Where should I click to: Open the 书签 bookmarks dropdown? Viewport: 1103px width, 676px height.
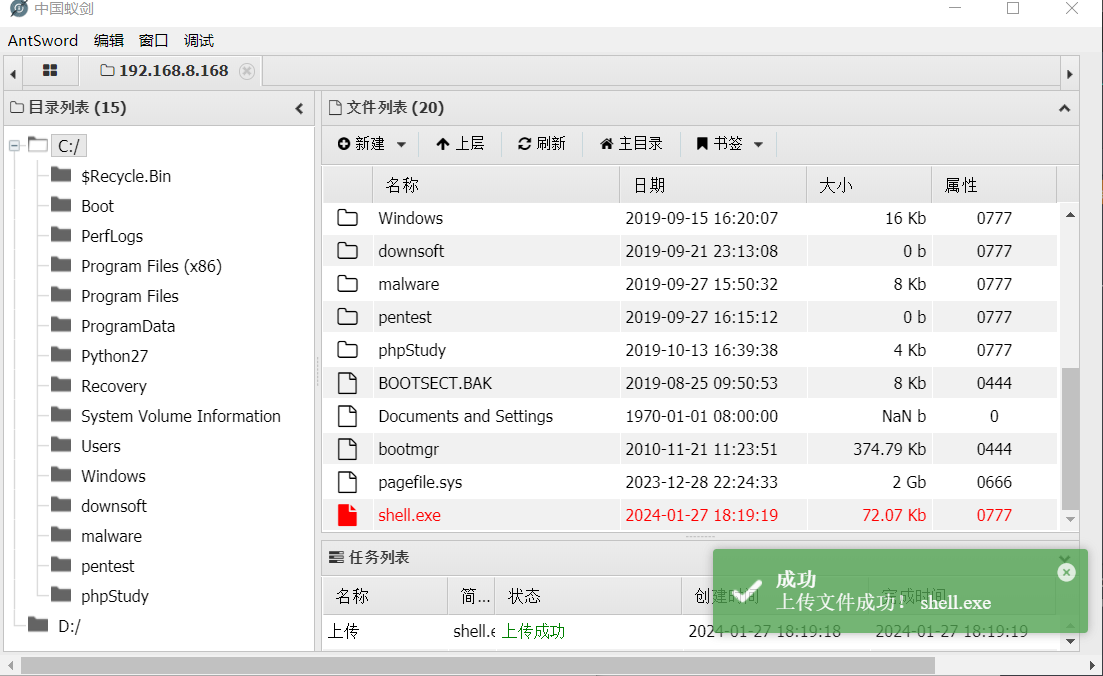730,144
